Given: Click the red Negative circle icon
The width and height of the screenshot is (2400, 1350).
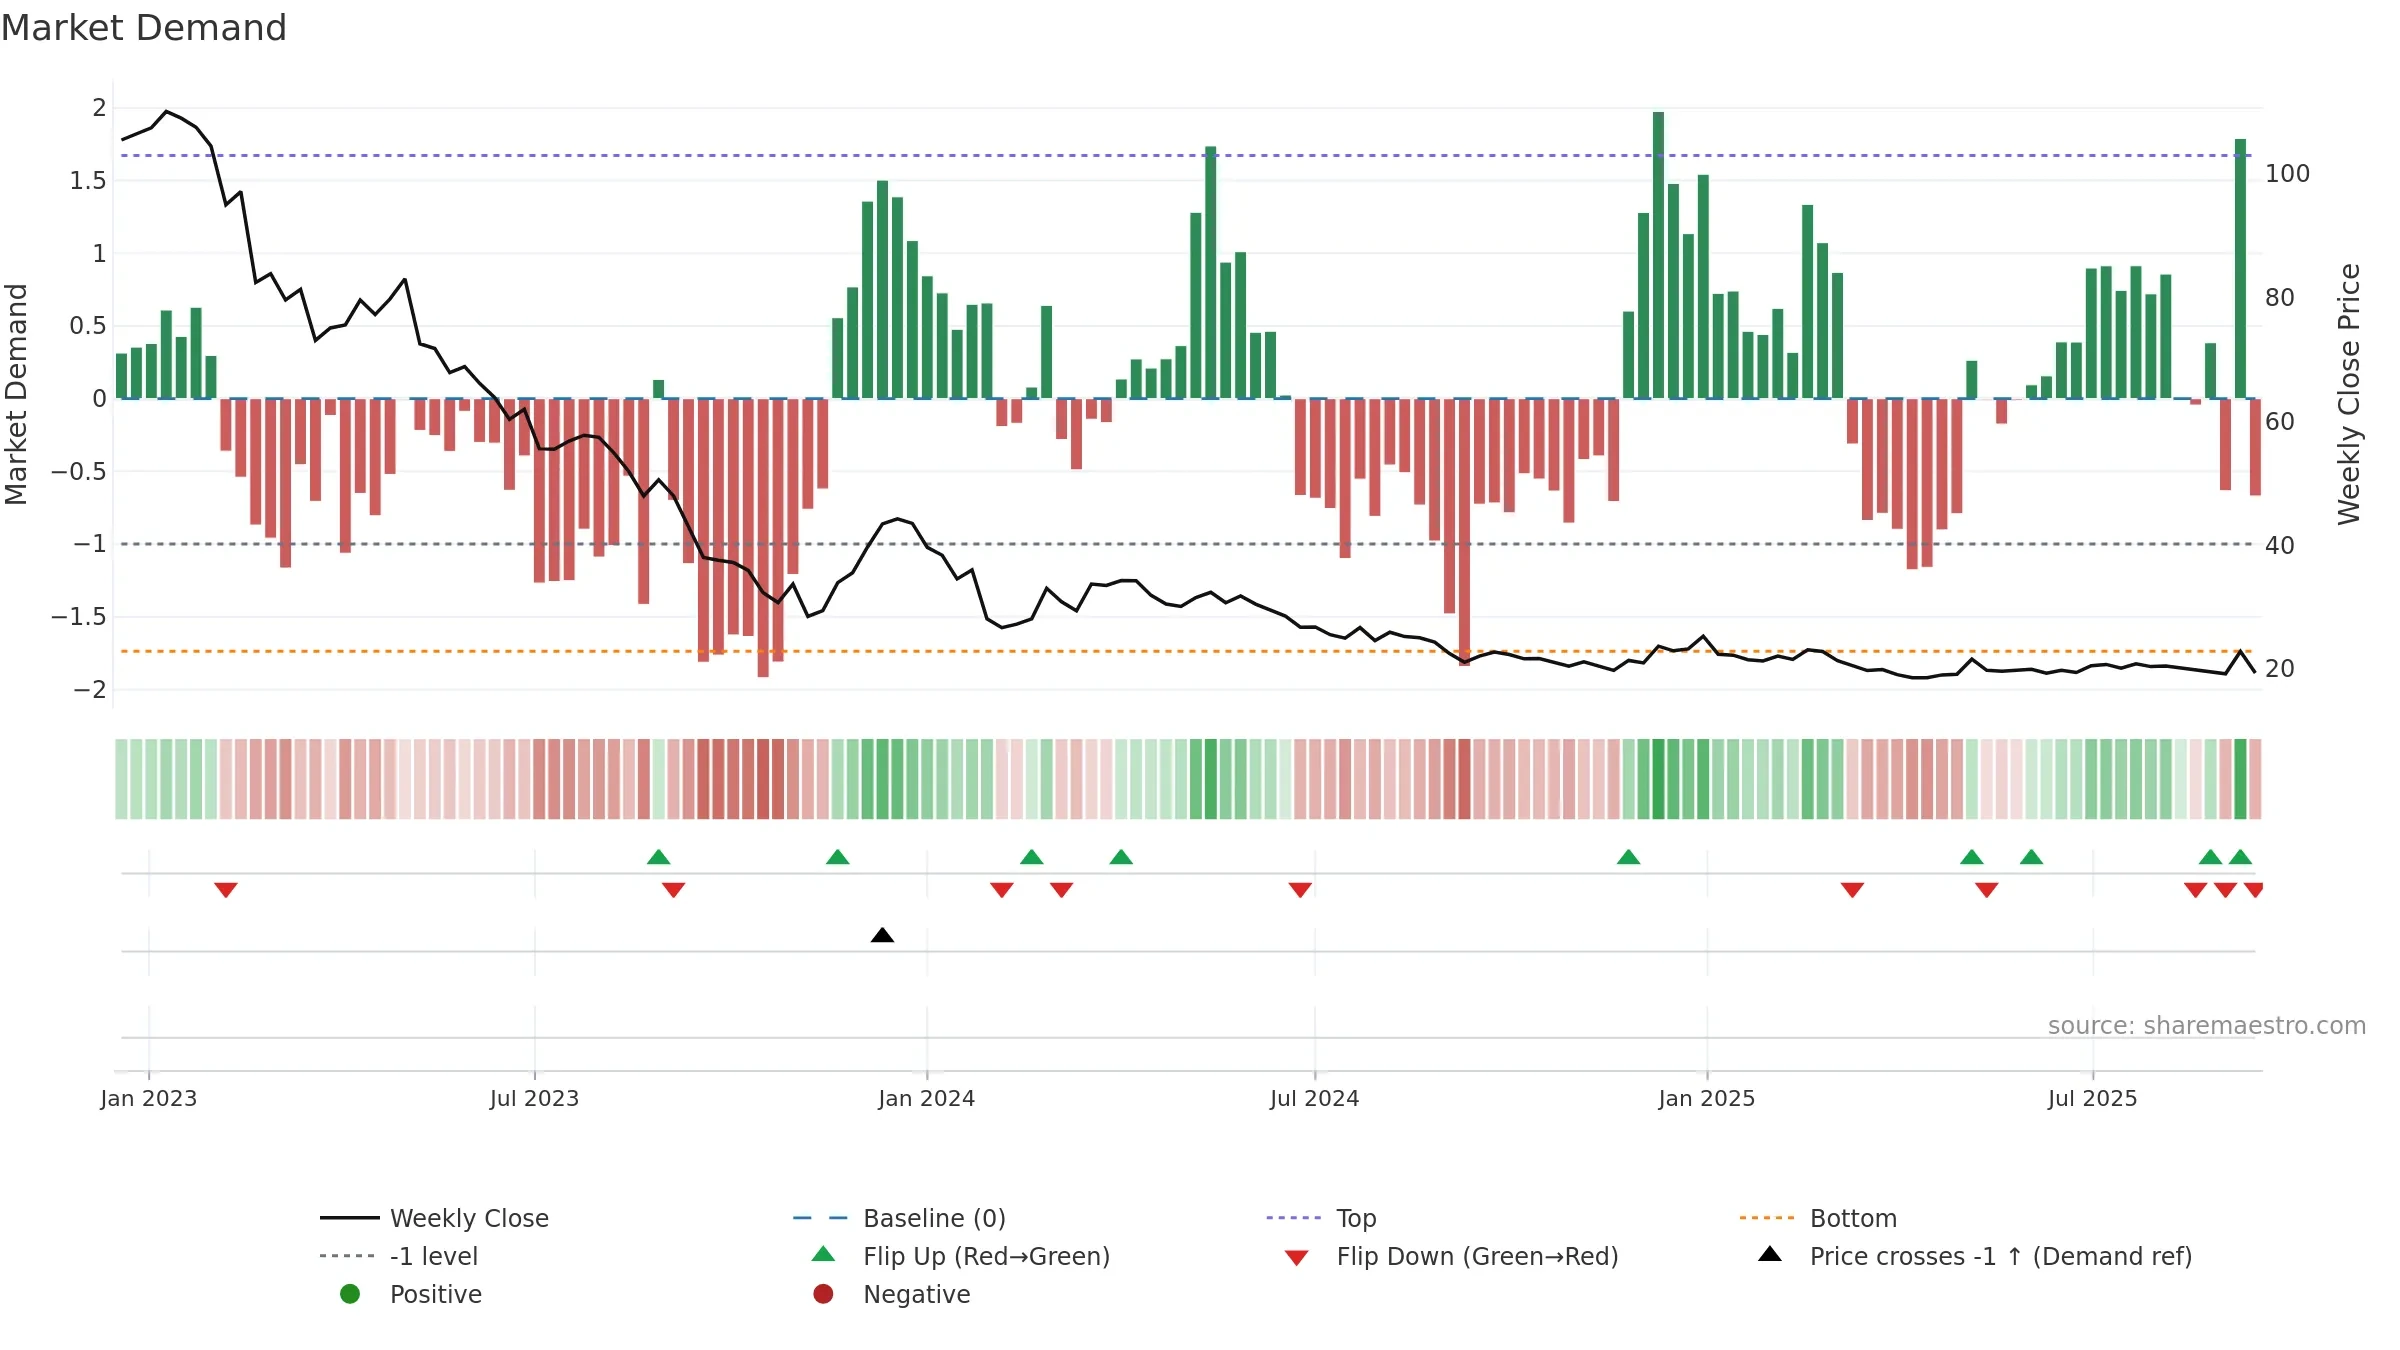Looking at the screenshot, I should [x=823, y=1294].
